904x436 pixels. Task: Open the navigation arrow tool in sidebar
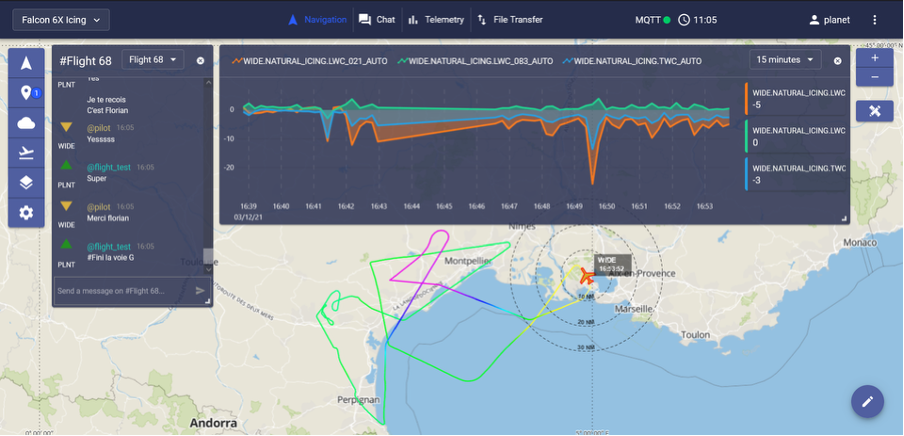pos(26,63)
